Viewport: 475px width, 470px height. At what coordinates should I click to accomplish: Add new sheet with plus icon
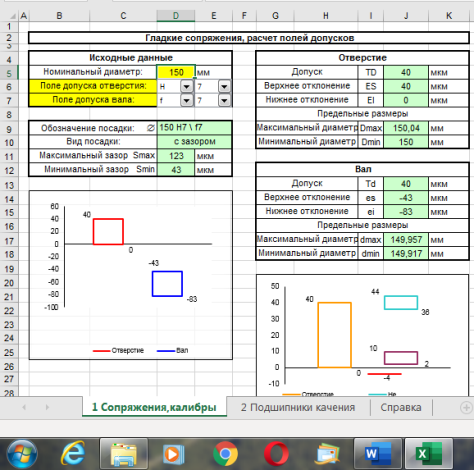point(466,407)
